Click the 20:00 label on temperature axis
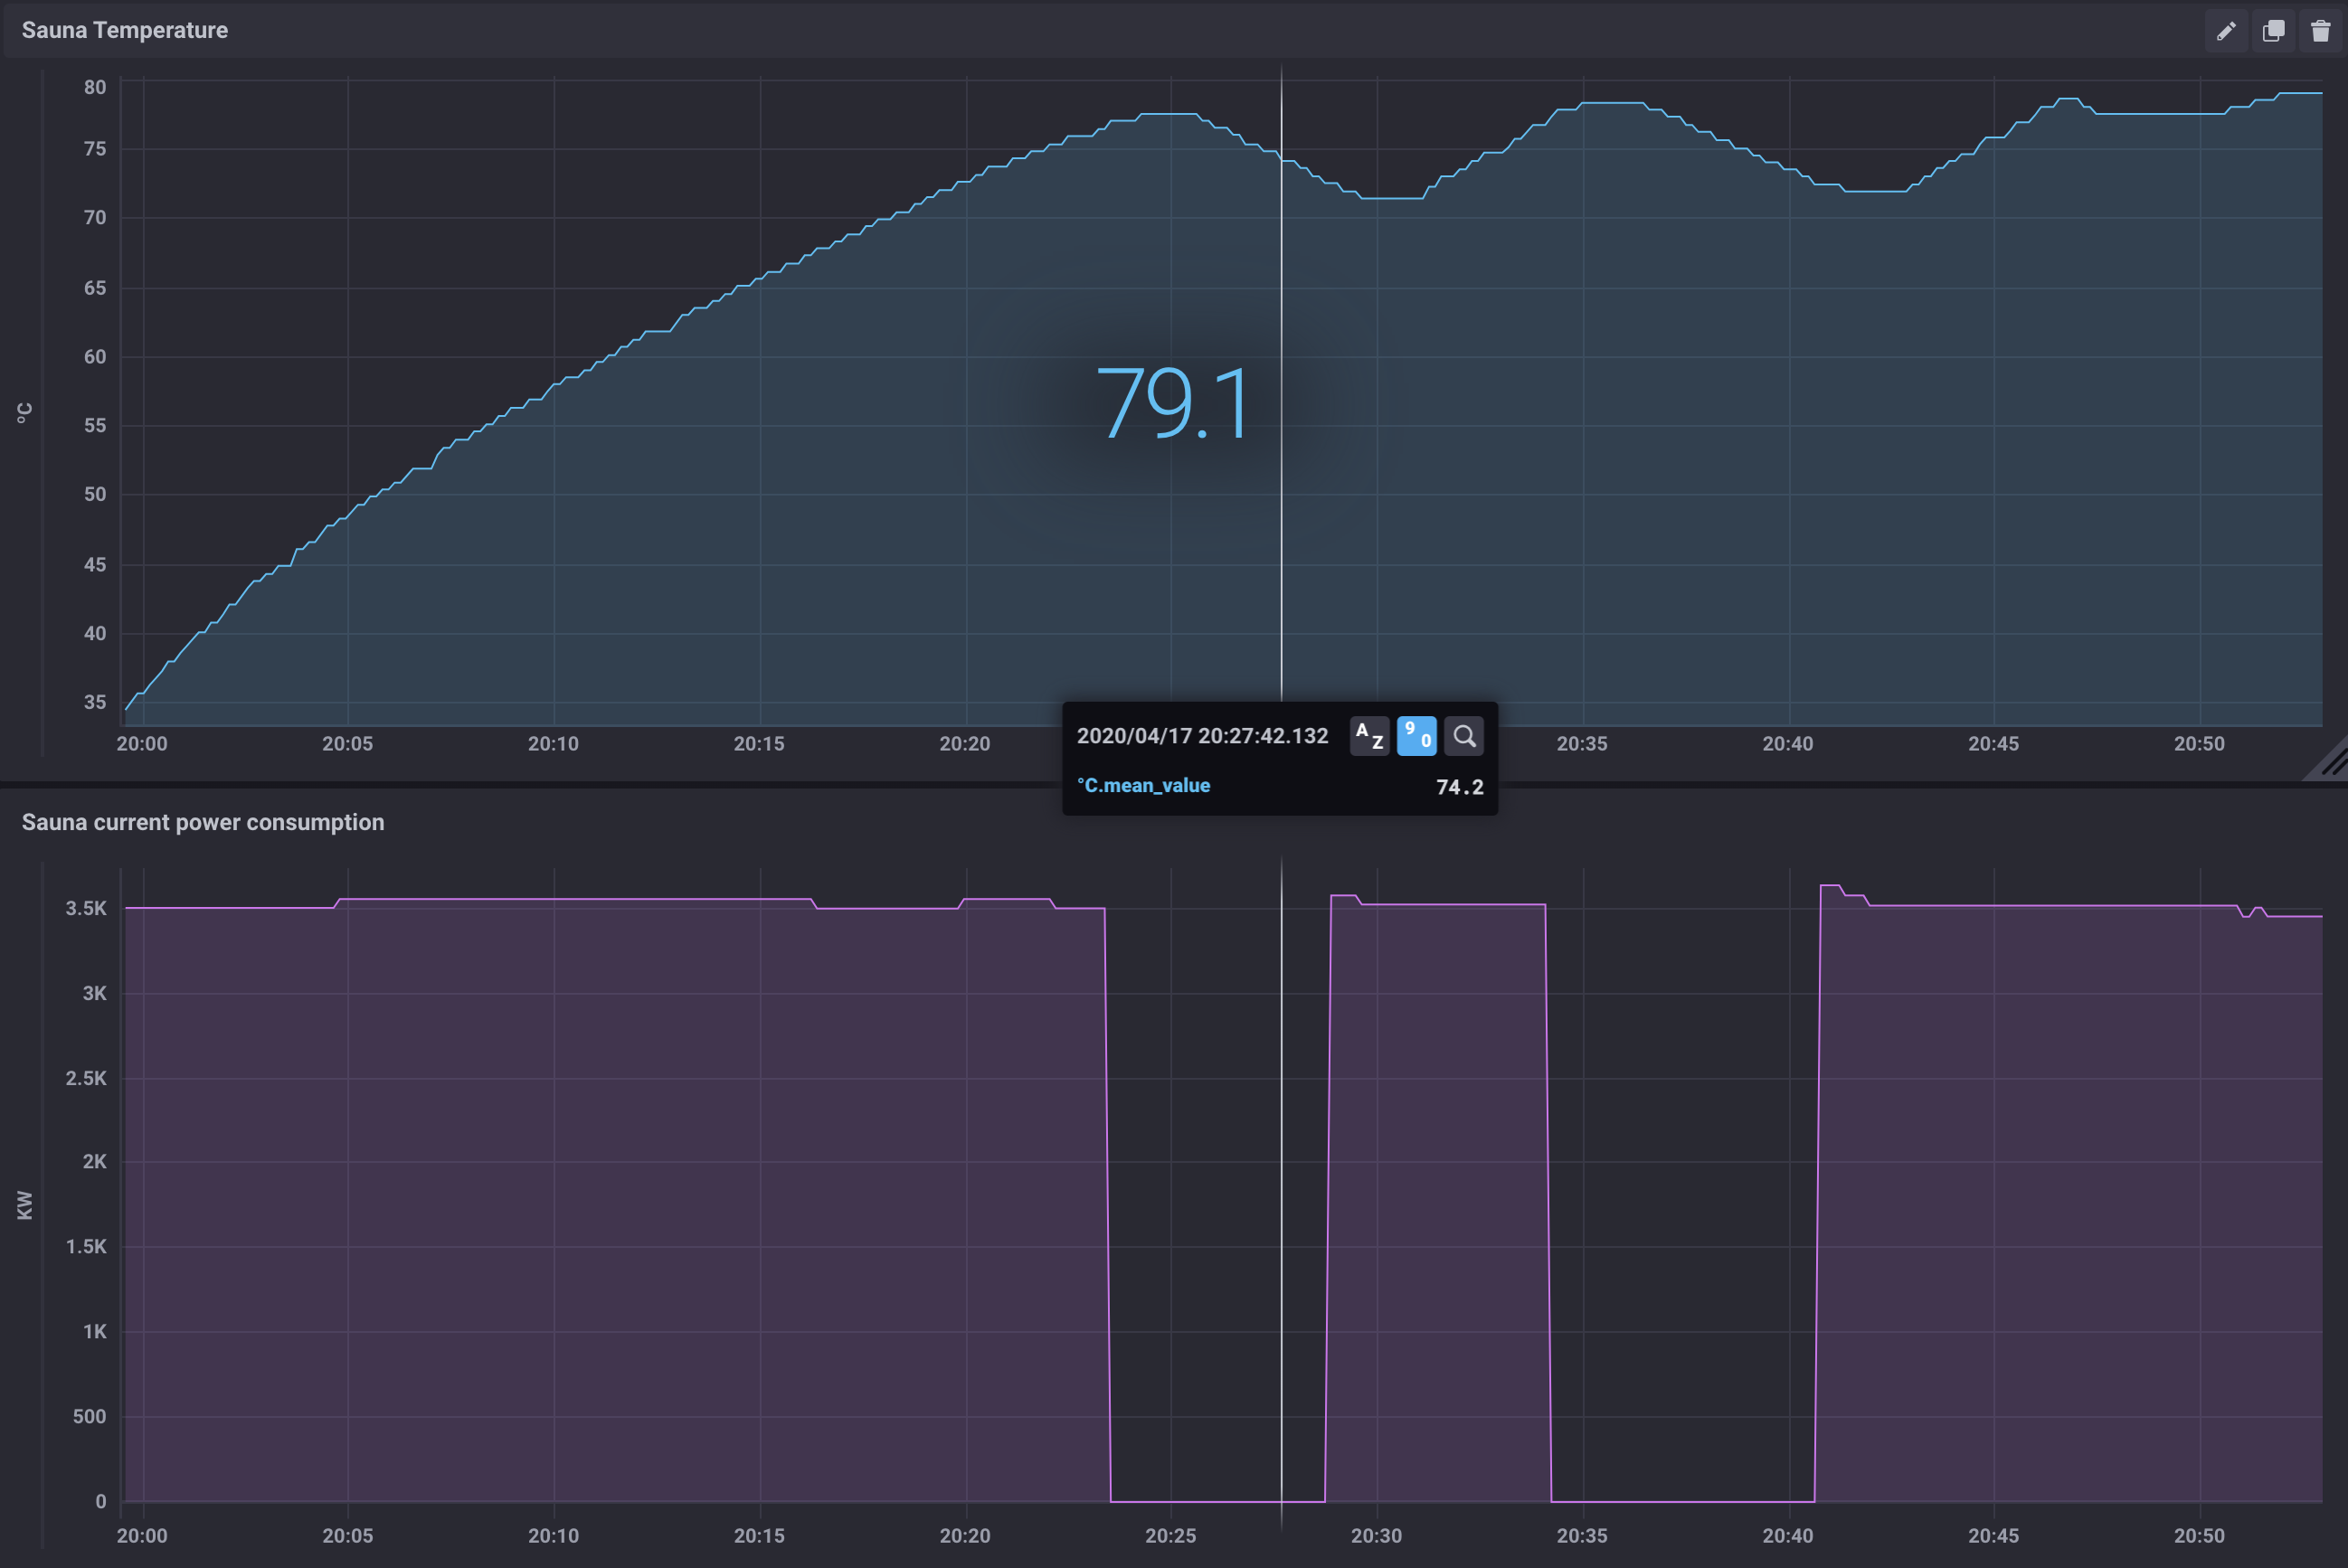Viewport: 2348px width, 1568px height. 142,744
